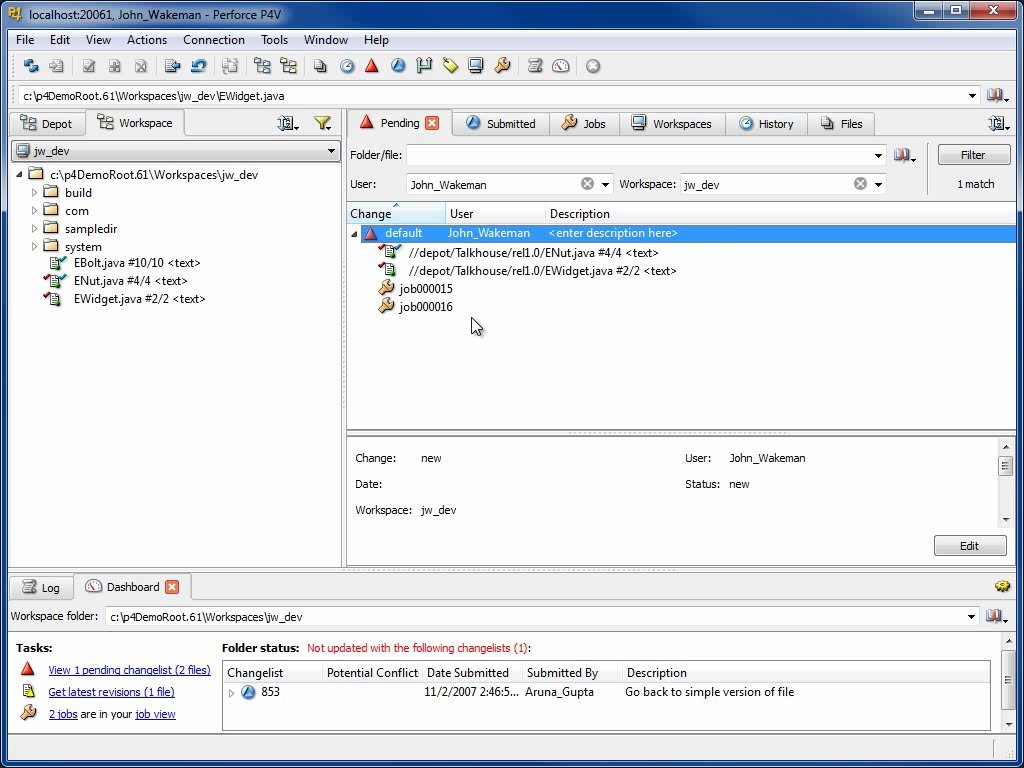This screenshot has height=768, width=1024.
Task: Clear the User field John_Wakeman
Action: 587,184
